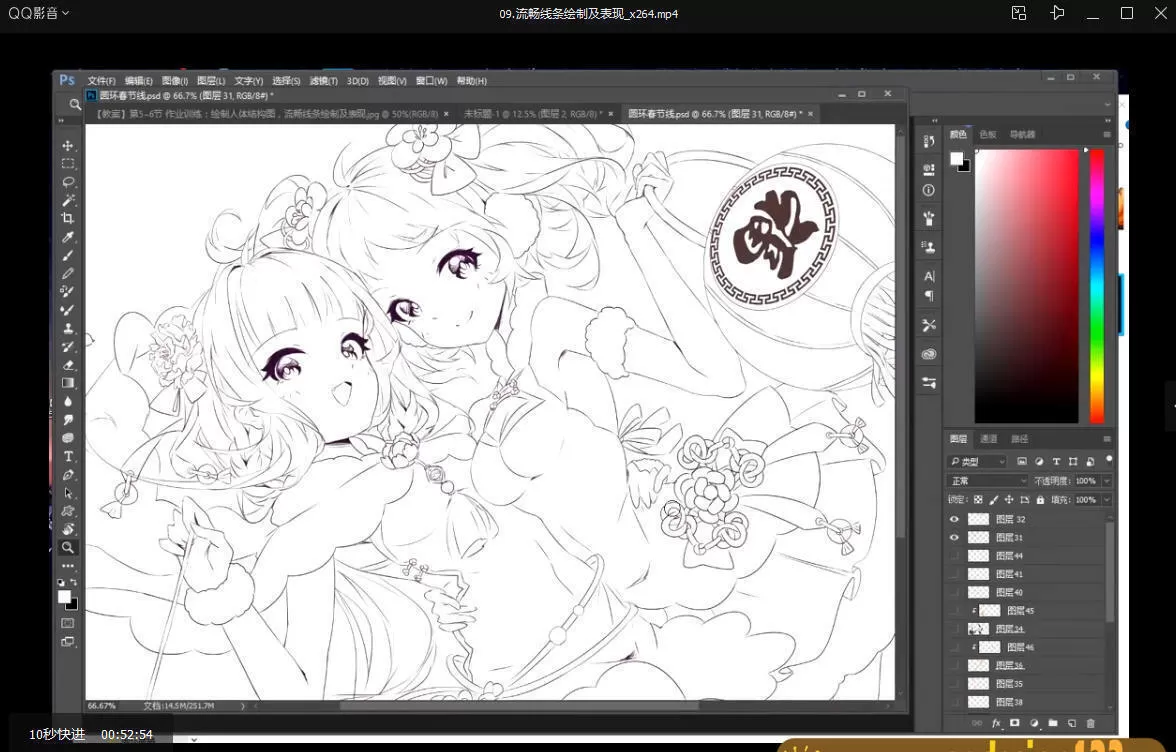This screenshot has height=752, width=1176.
Task: Open the 滤镜(T) menu
Action: tap(322, 81)
